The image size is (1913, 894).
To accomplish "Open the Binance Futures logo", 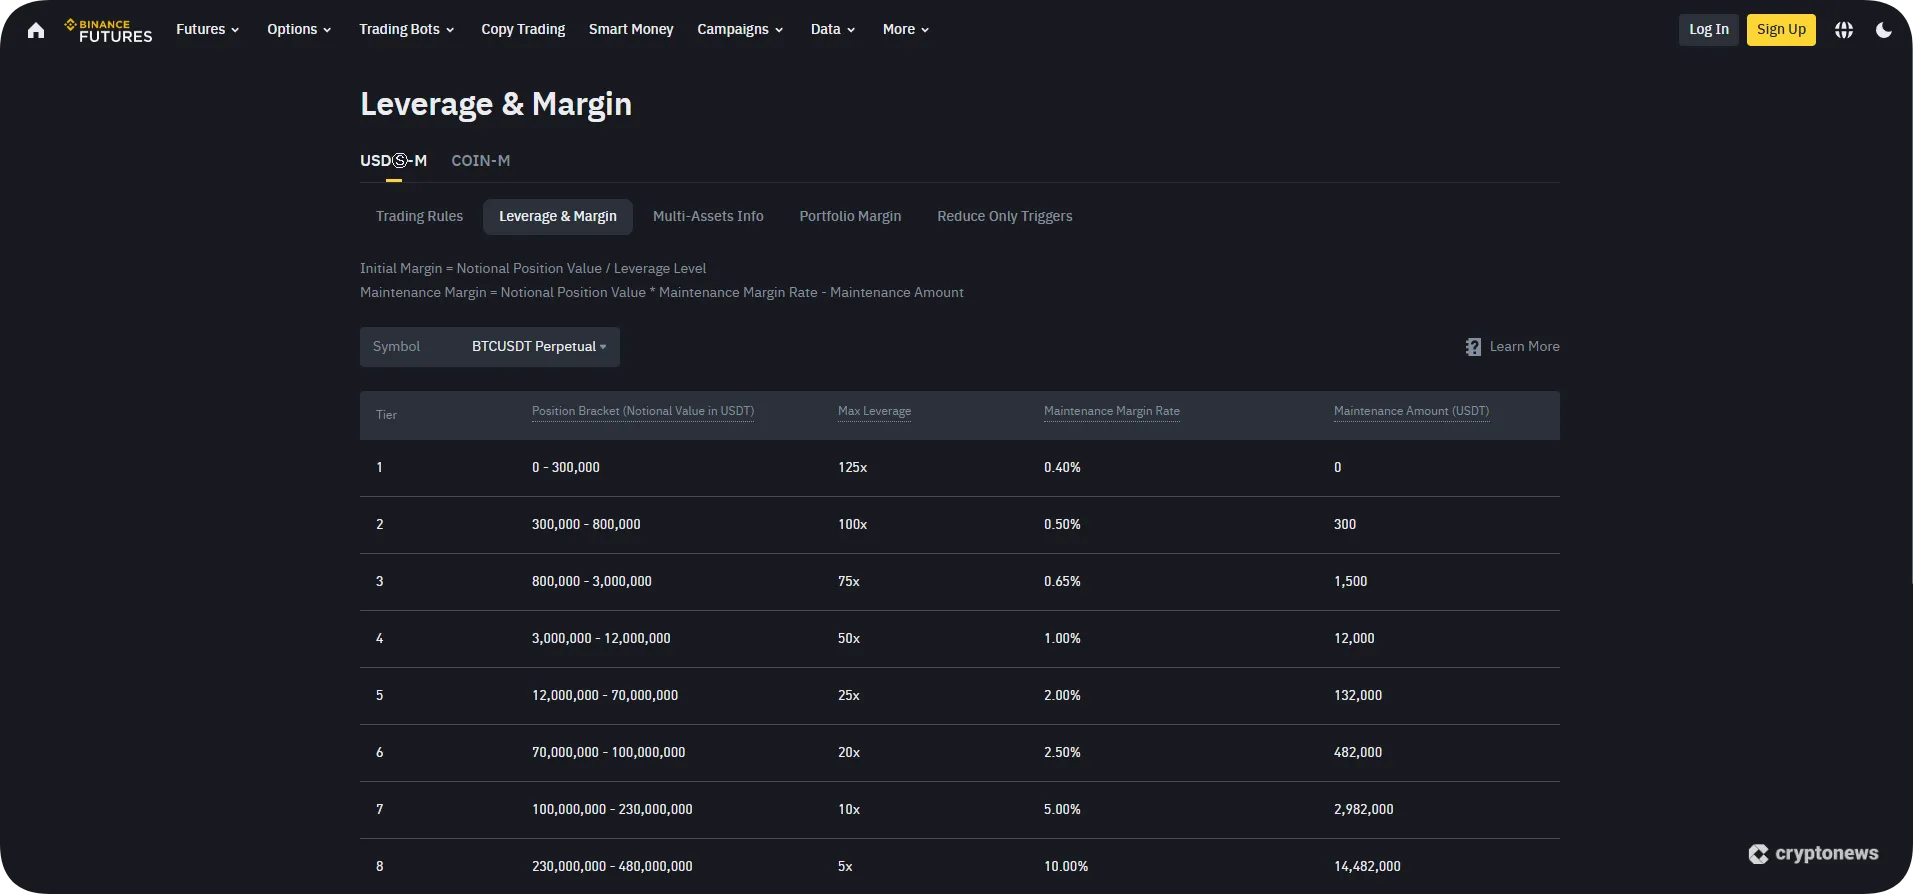I will pyautogui.click(x=108, y=30).
